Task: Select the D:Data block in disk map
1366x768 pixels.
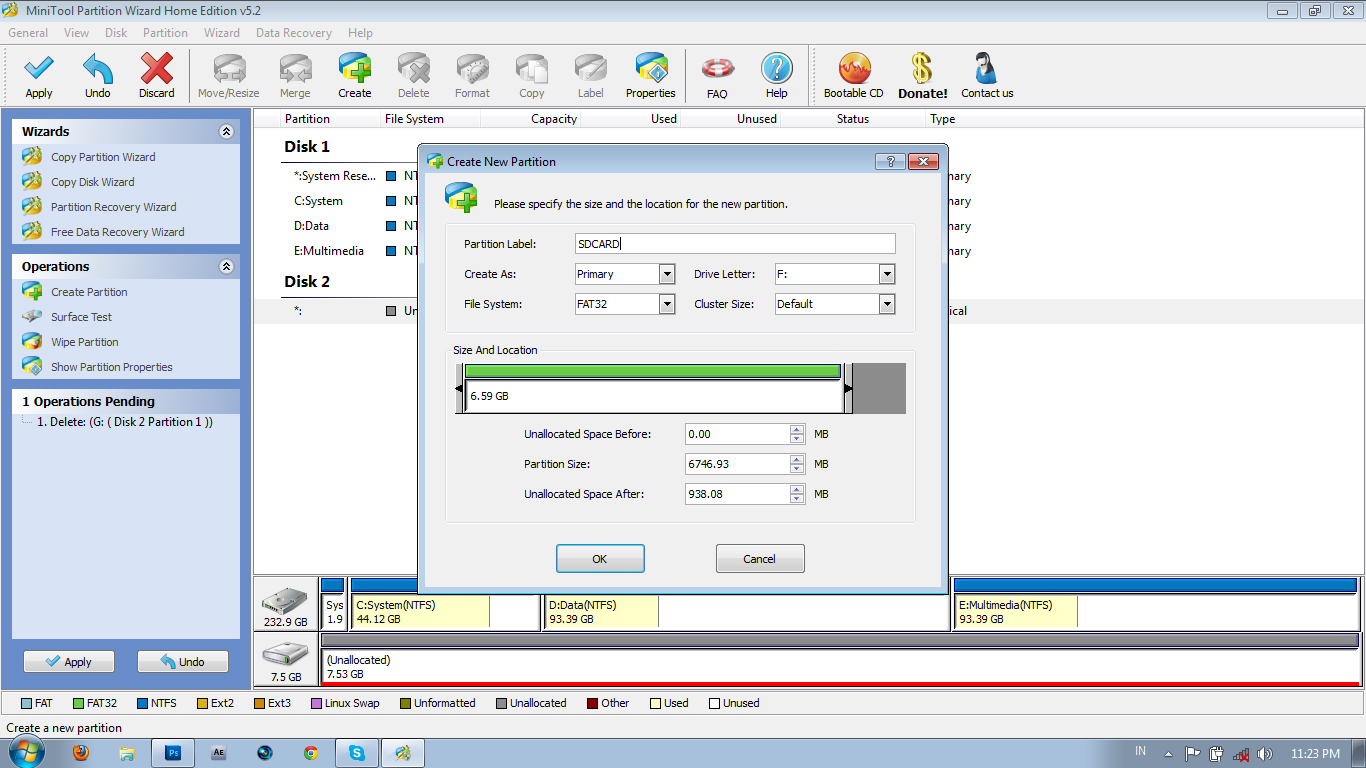Action: [x=746, y=604]
